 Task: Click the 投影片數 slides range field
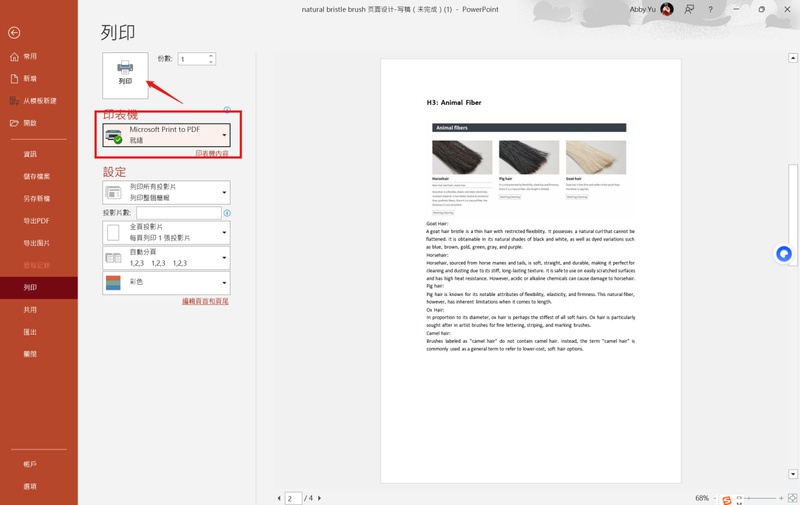coord(179,213)
